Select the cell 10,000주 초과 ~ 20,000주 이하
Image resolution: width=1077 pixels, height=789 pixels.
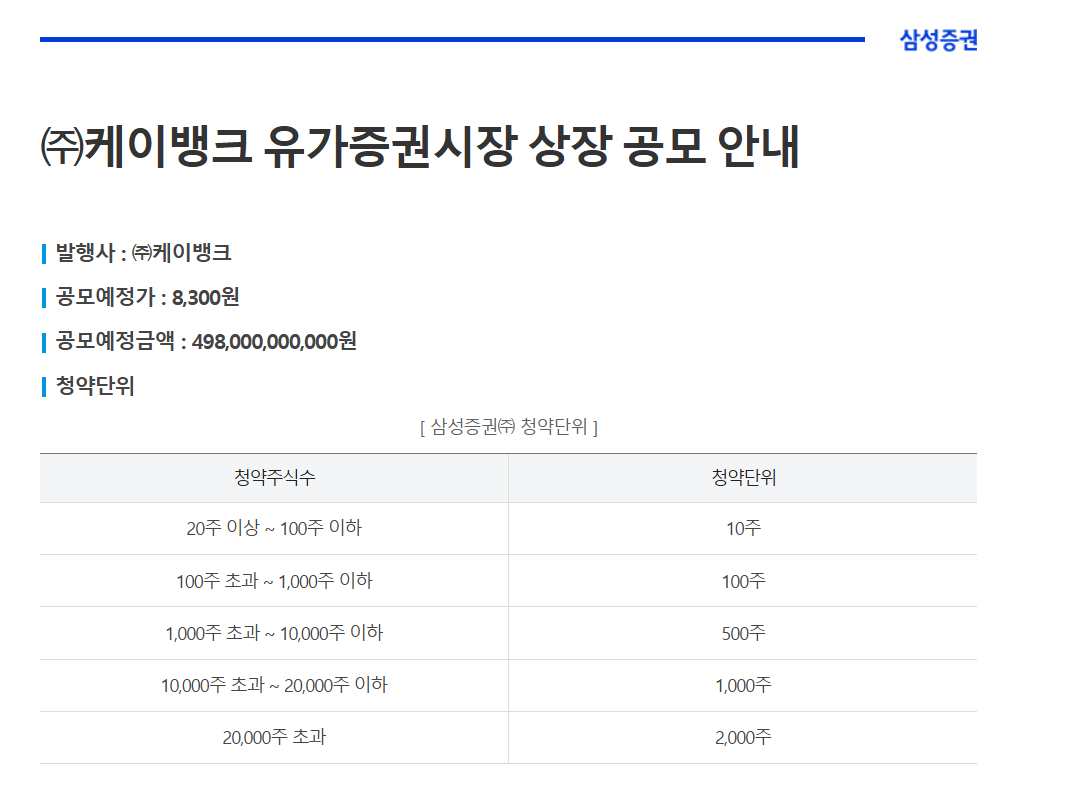point(274,685)
